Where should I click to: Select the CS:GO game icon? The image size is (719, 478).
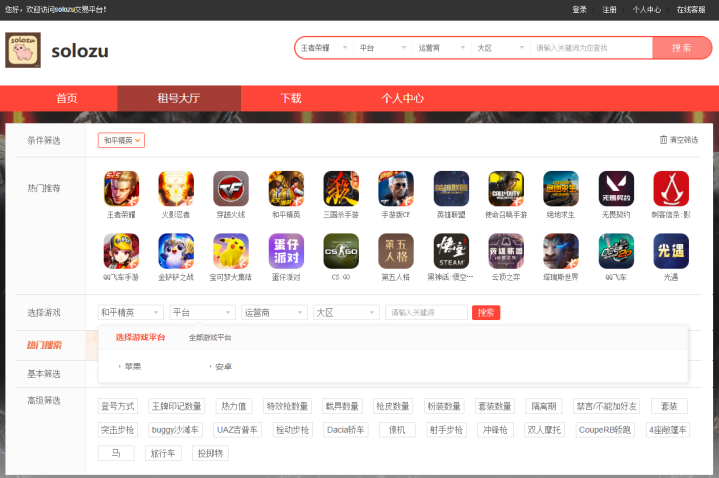341,251
